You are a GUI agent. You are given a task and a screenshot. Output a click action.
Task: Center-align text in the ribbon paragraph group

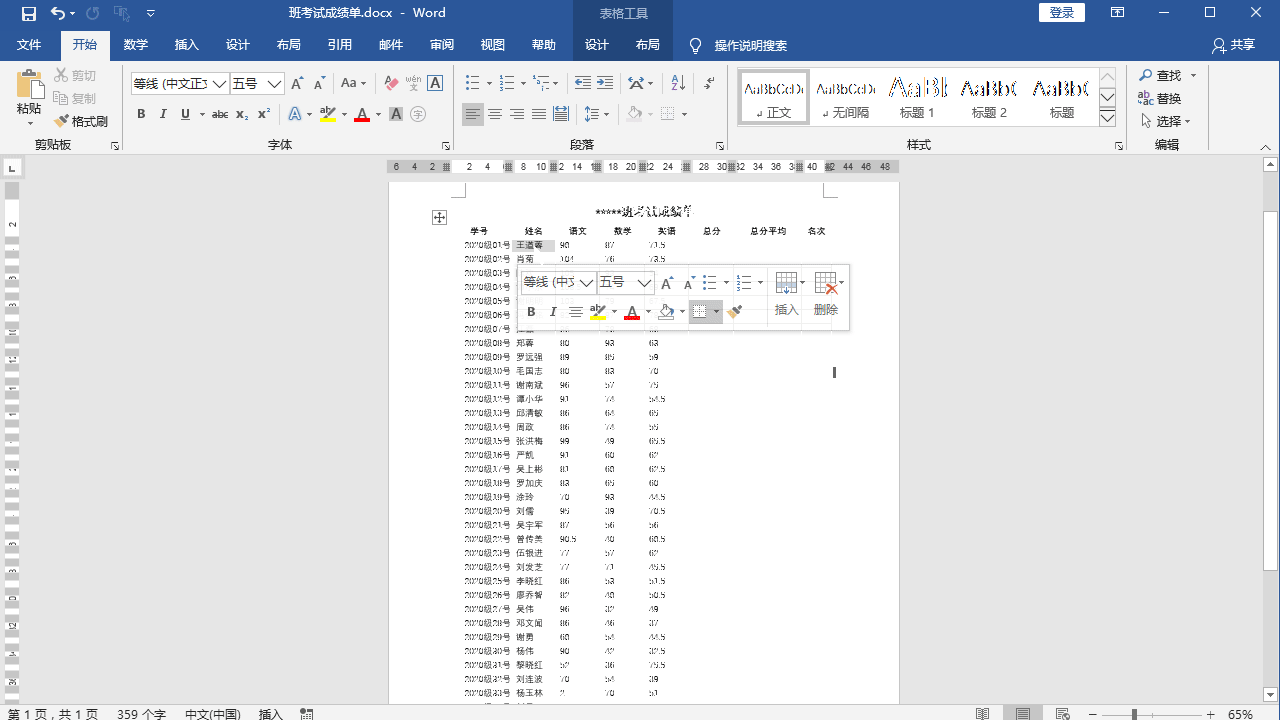click(x=495, y=115)
